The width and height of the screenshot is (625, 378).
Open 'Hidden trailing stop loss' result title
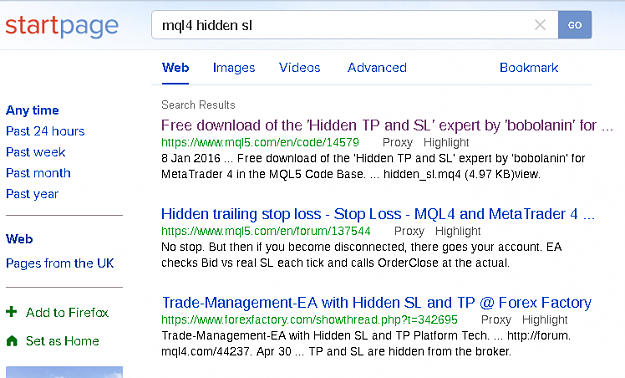(377, 214)
